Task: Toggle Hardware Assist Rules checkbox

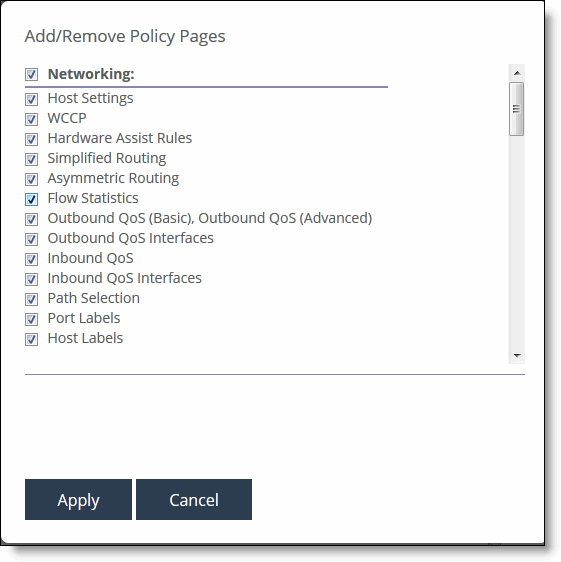Action: [32, 139]
